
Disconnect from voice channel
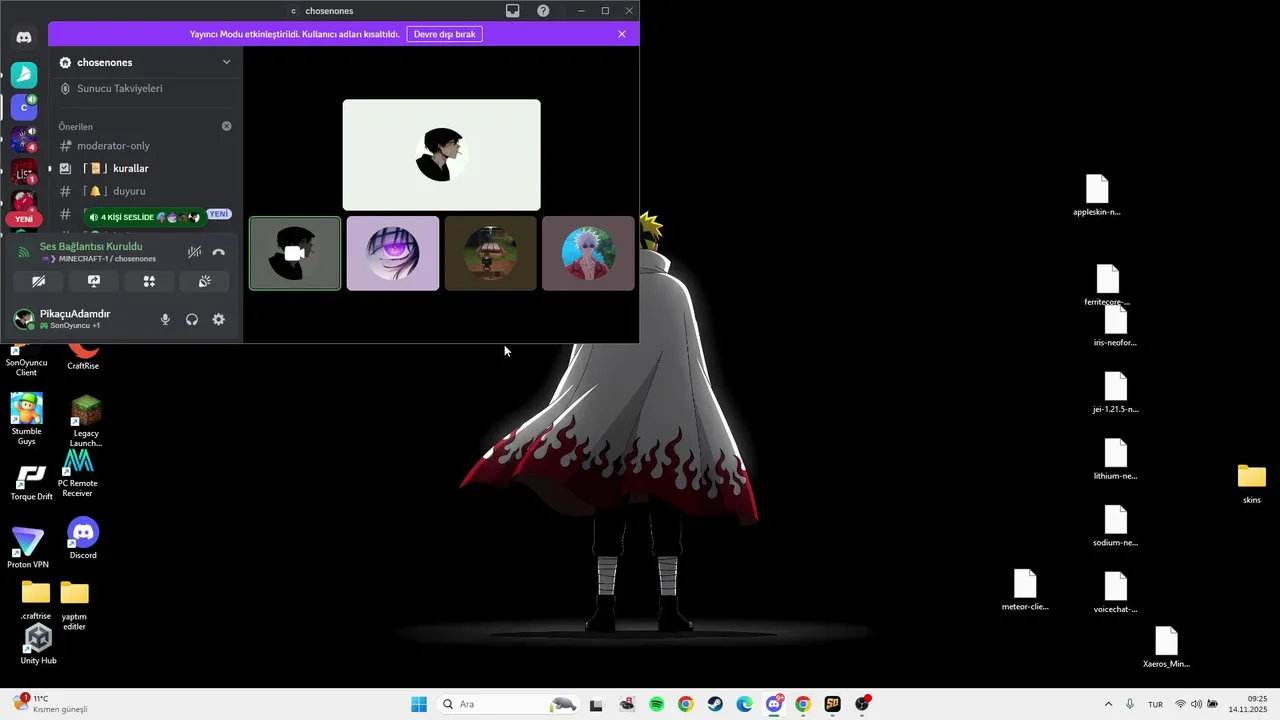pyautogui.click(x=219, y=252)
